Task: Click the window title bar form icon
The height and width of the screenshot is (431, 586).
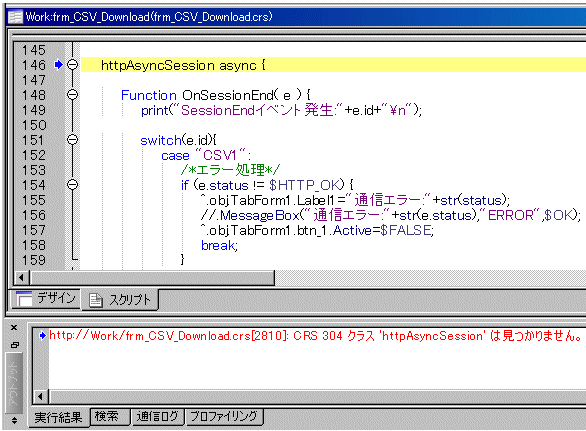Action: (x=15, y=17)
